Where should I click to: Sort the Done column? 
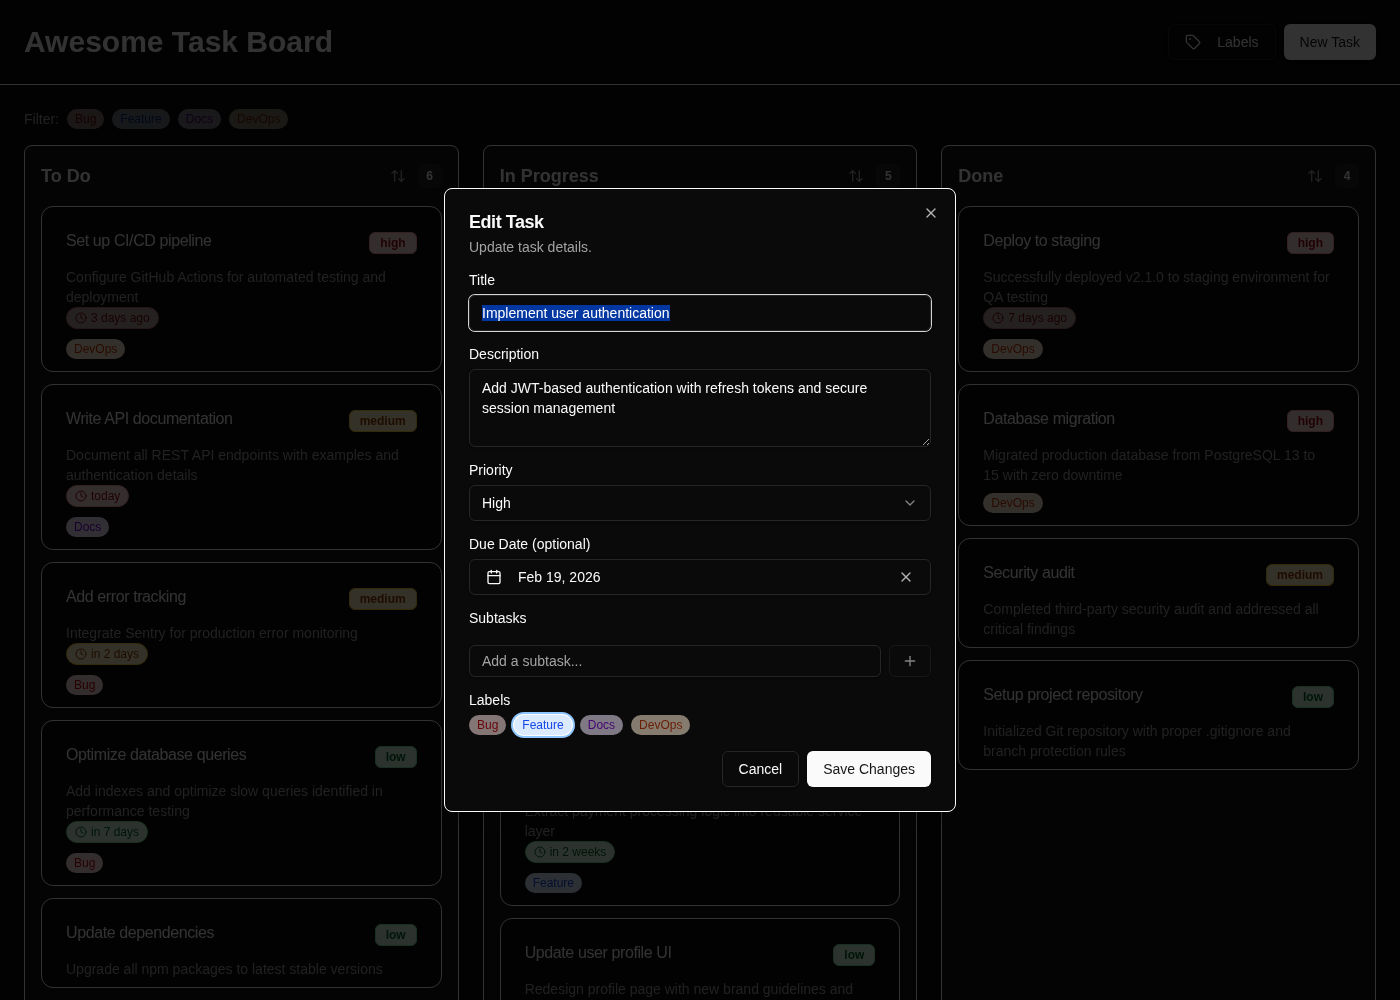[1315, 176]
